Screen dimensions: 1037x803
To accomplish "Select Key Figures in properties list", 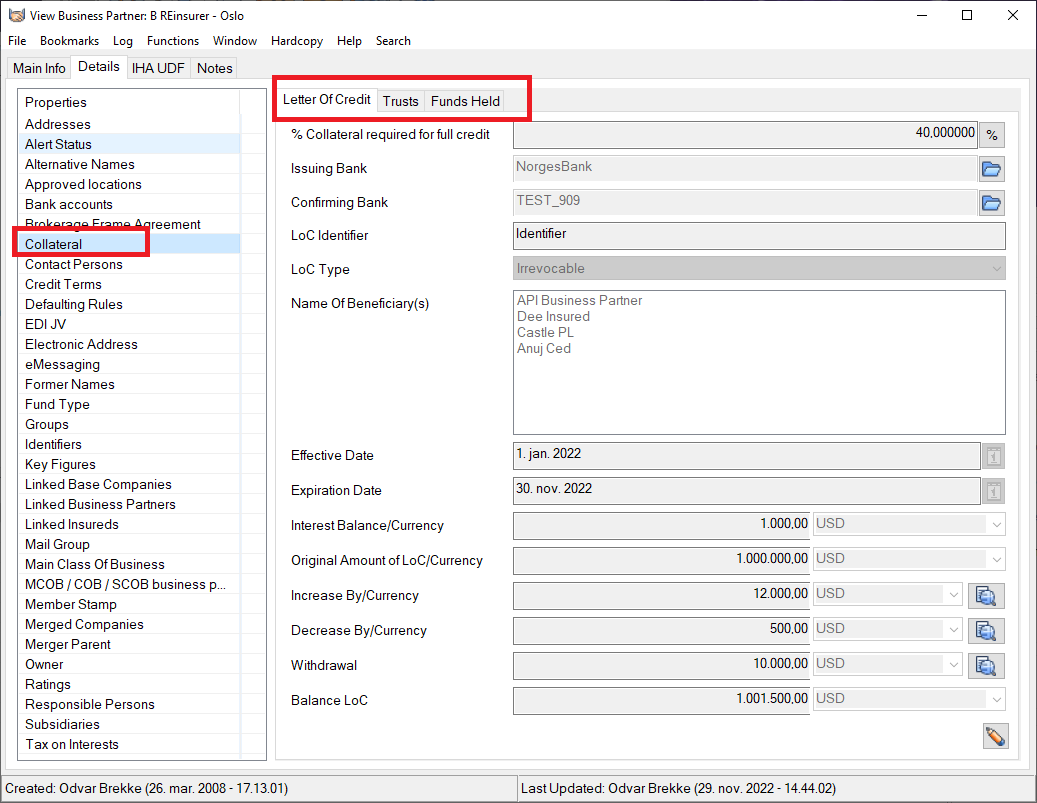I will click(x=60, y=464).
